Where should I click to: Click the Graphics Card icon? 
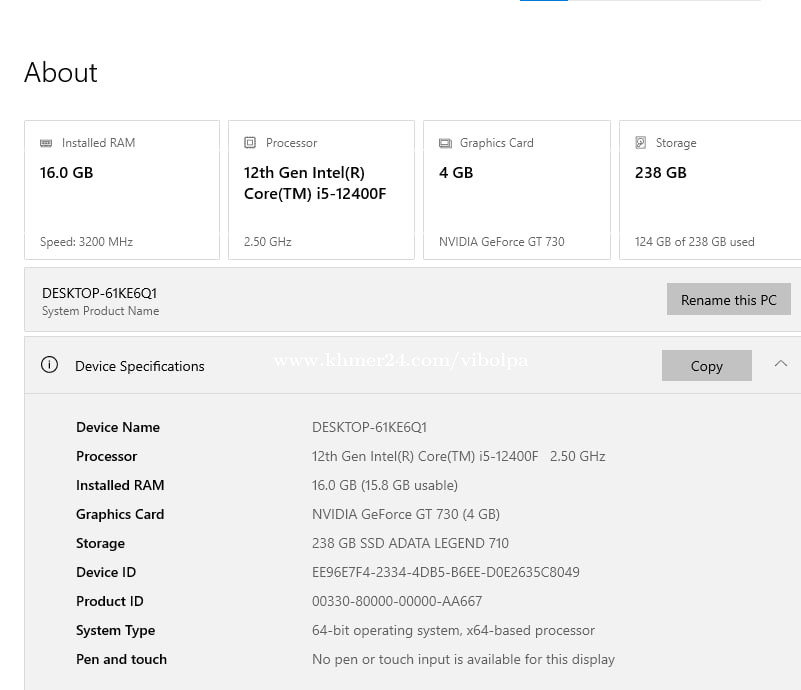click(x=445, y=143)
